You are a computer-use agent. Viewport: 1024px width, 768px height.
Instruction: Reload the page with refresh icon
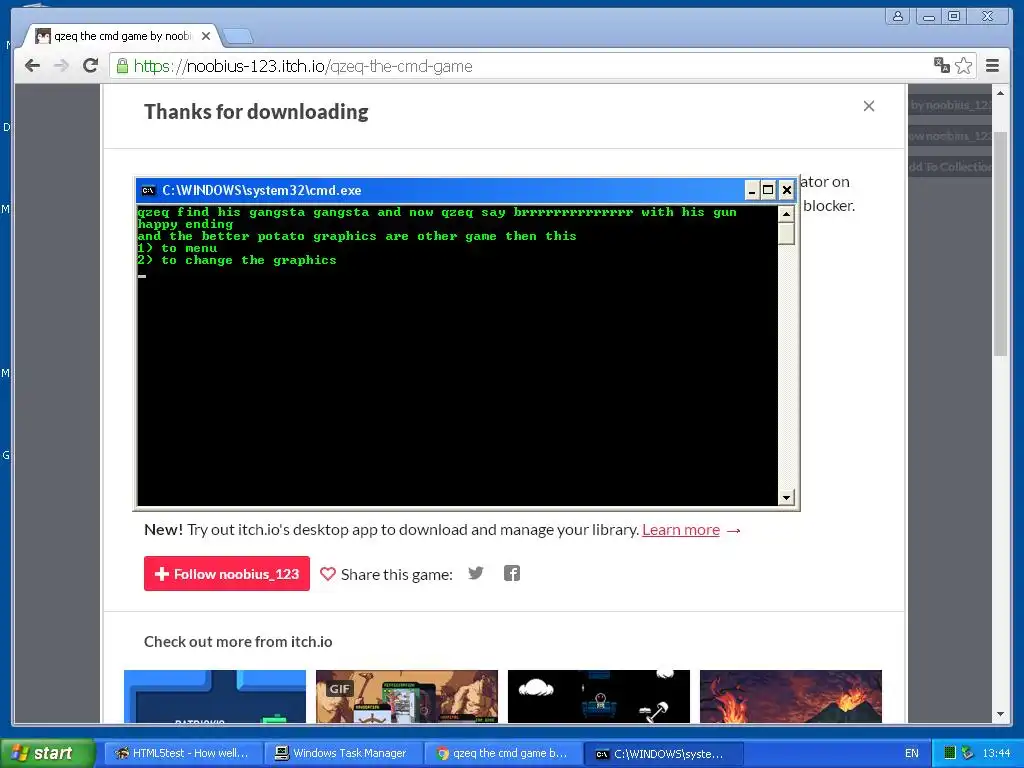pyautogui.click(x=90, y=65)
